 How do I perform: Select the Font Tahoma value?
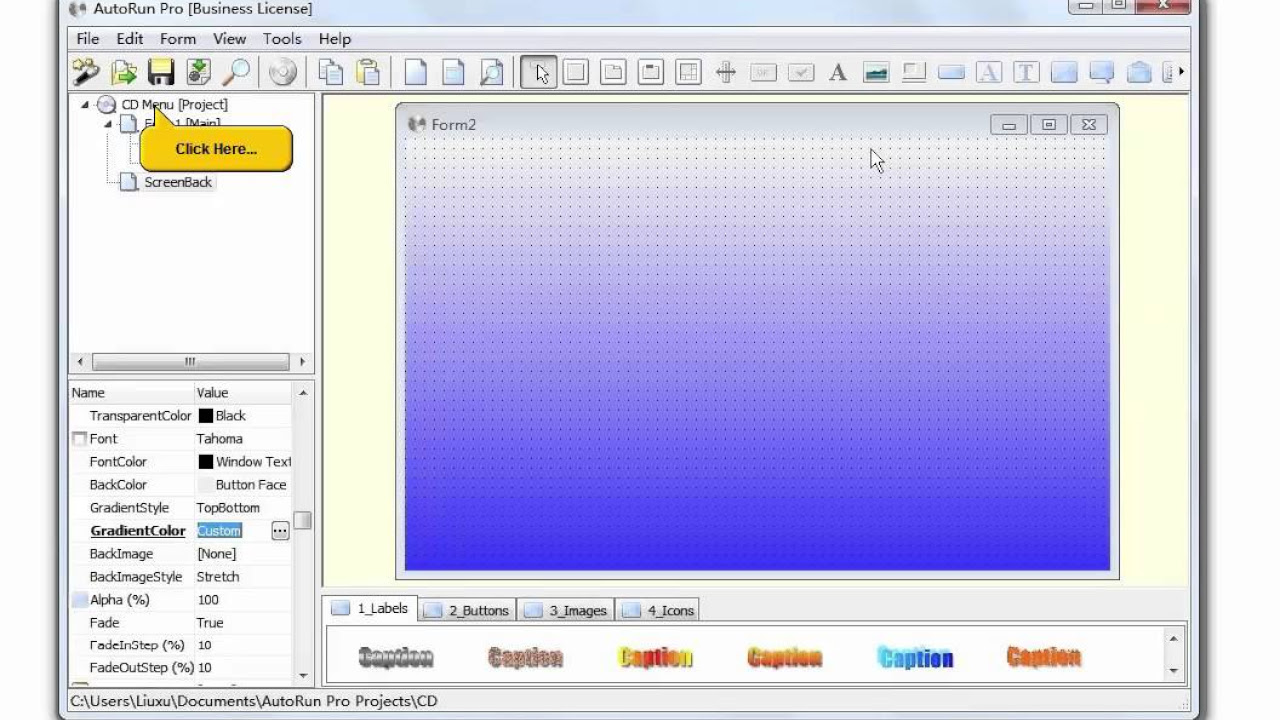220,439
